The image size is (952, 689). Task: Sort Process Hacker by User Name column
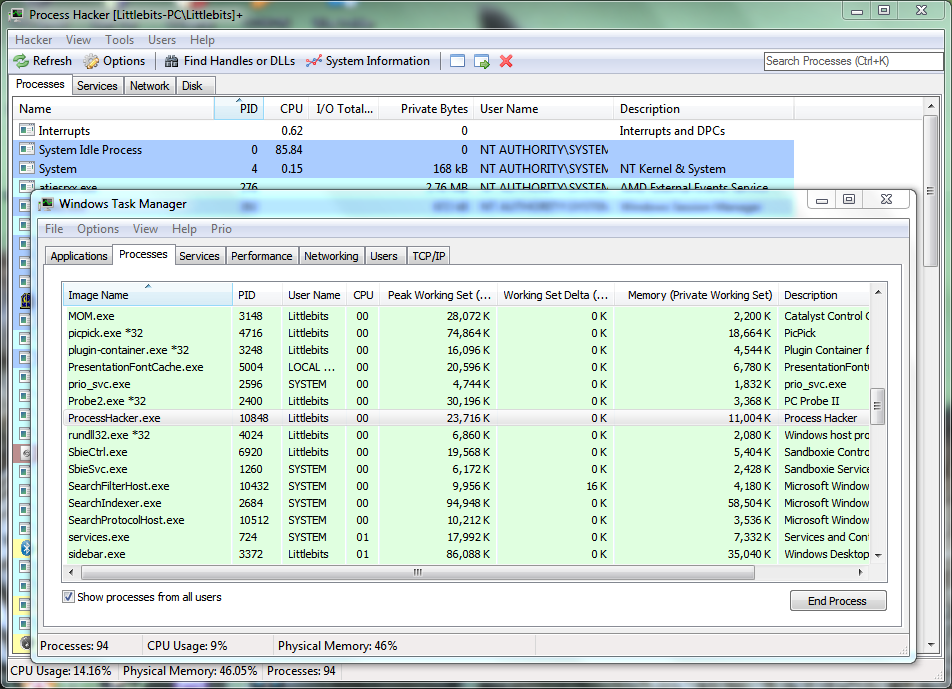pyautogui.click(x=543, y=109)
